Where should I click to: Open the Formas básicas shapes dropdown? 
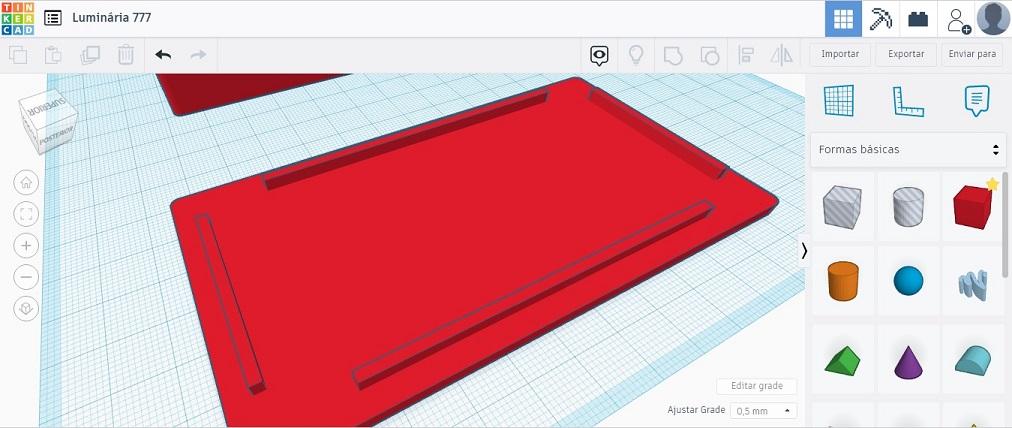[908, 149]
